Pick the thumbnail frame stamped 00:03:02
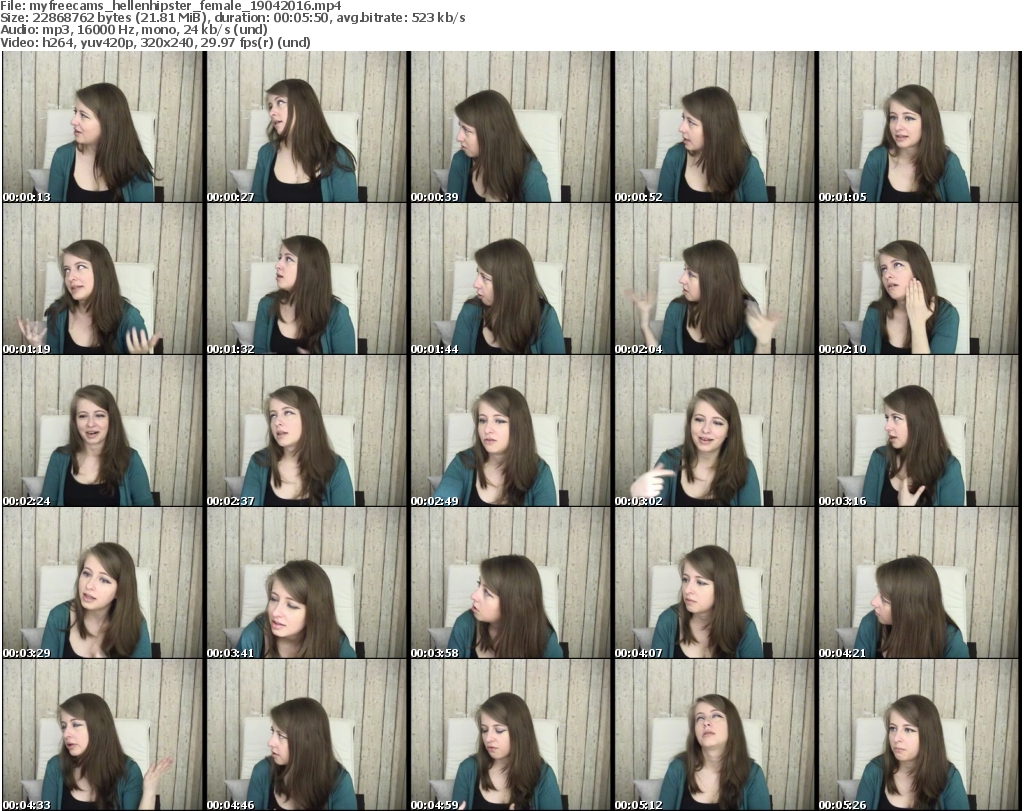This screenshot has height=811, width=1024. pos(714,431)
